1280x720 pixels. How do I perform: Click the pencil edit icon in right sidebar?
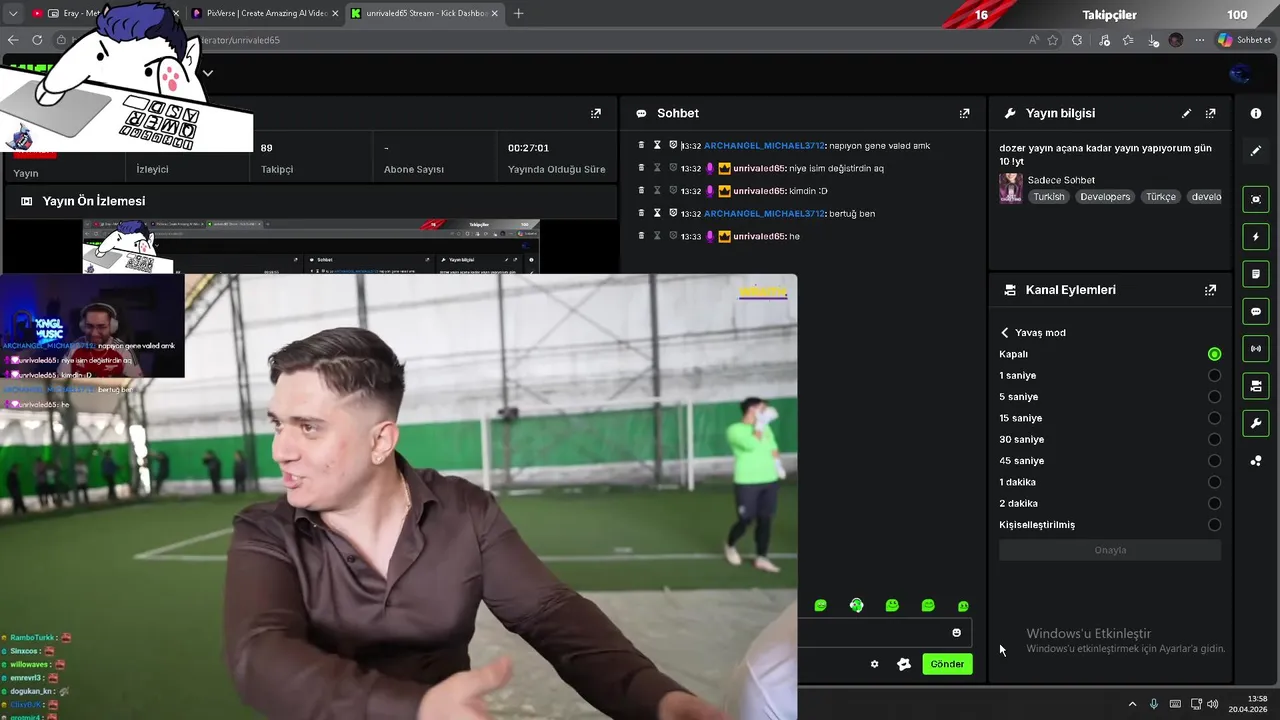pos(1256,151)
